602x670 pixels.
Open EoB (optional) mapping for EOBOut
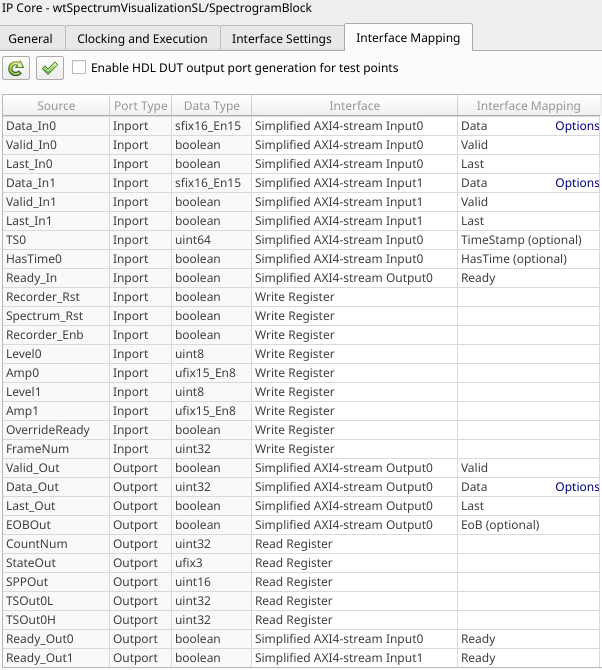[529, 525]
